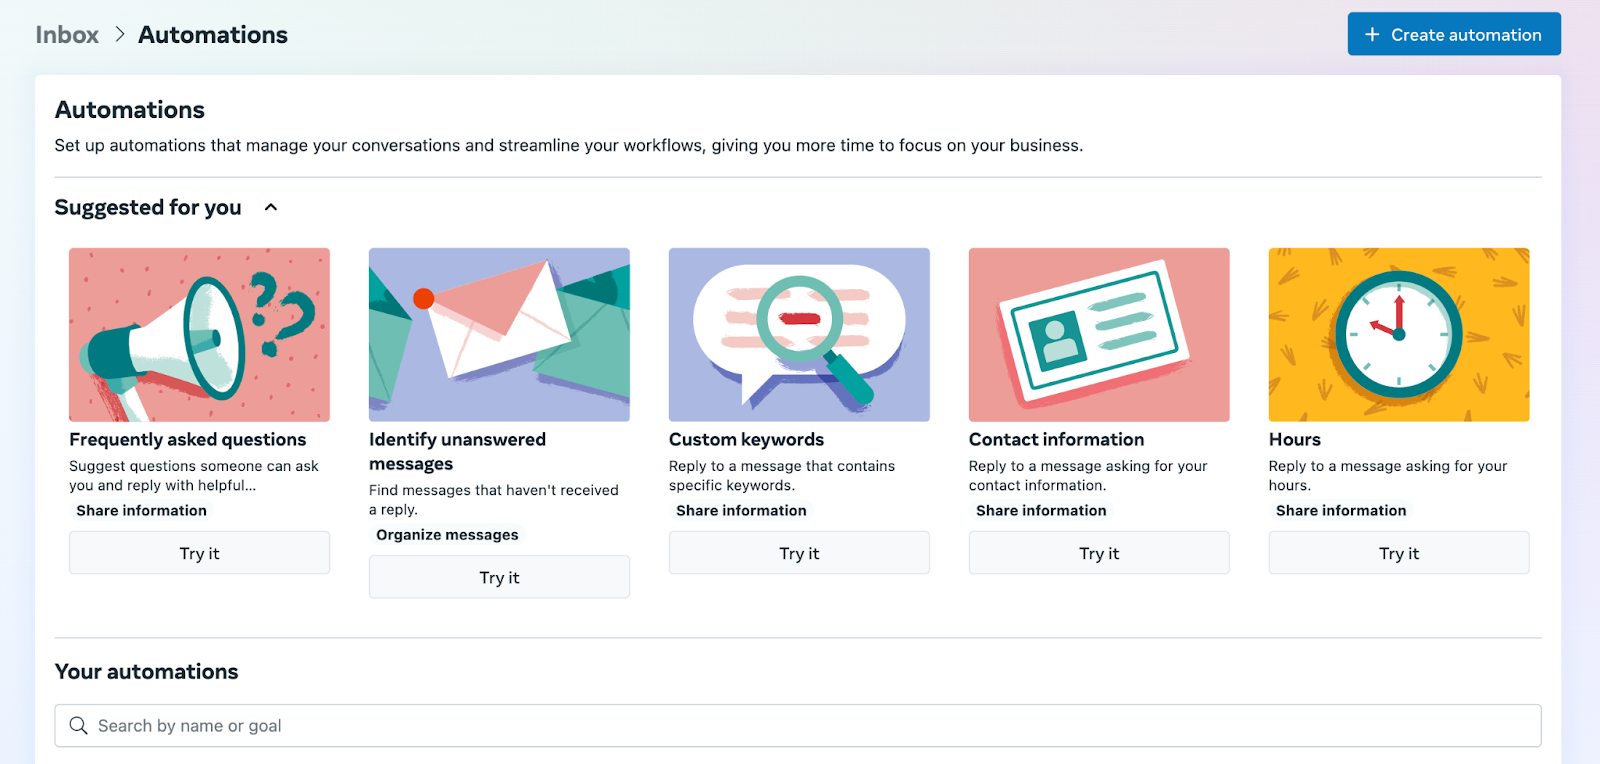This screenshot has width=1600, height=764.
Task: Open the Hours card title
Action: point(1294,440)
